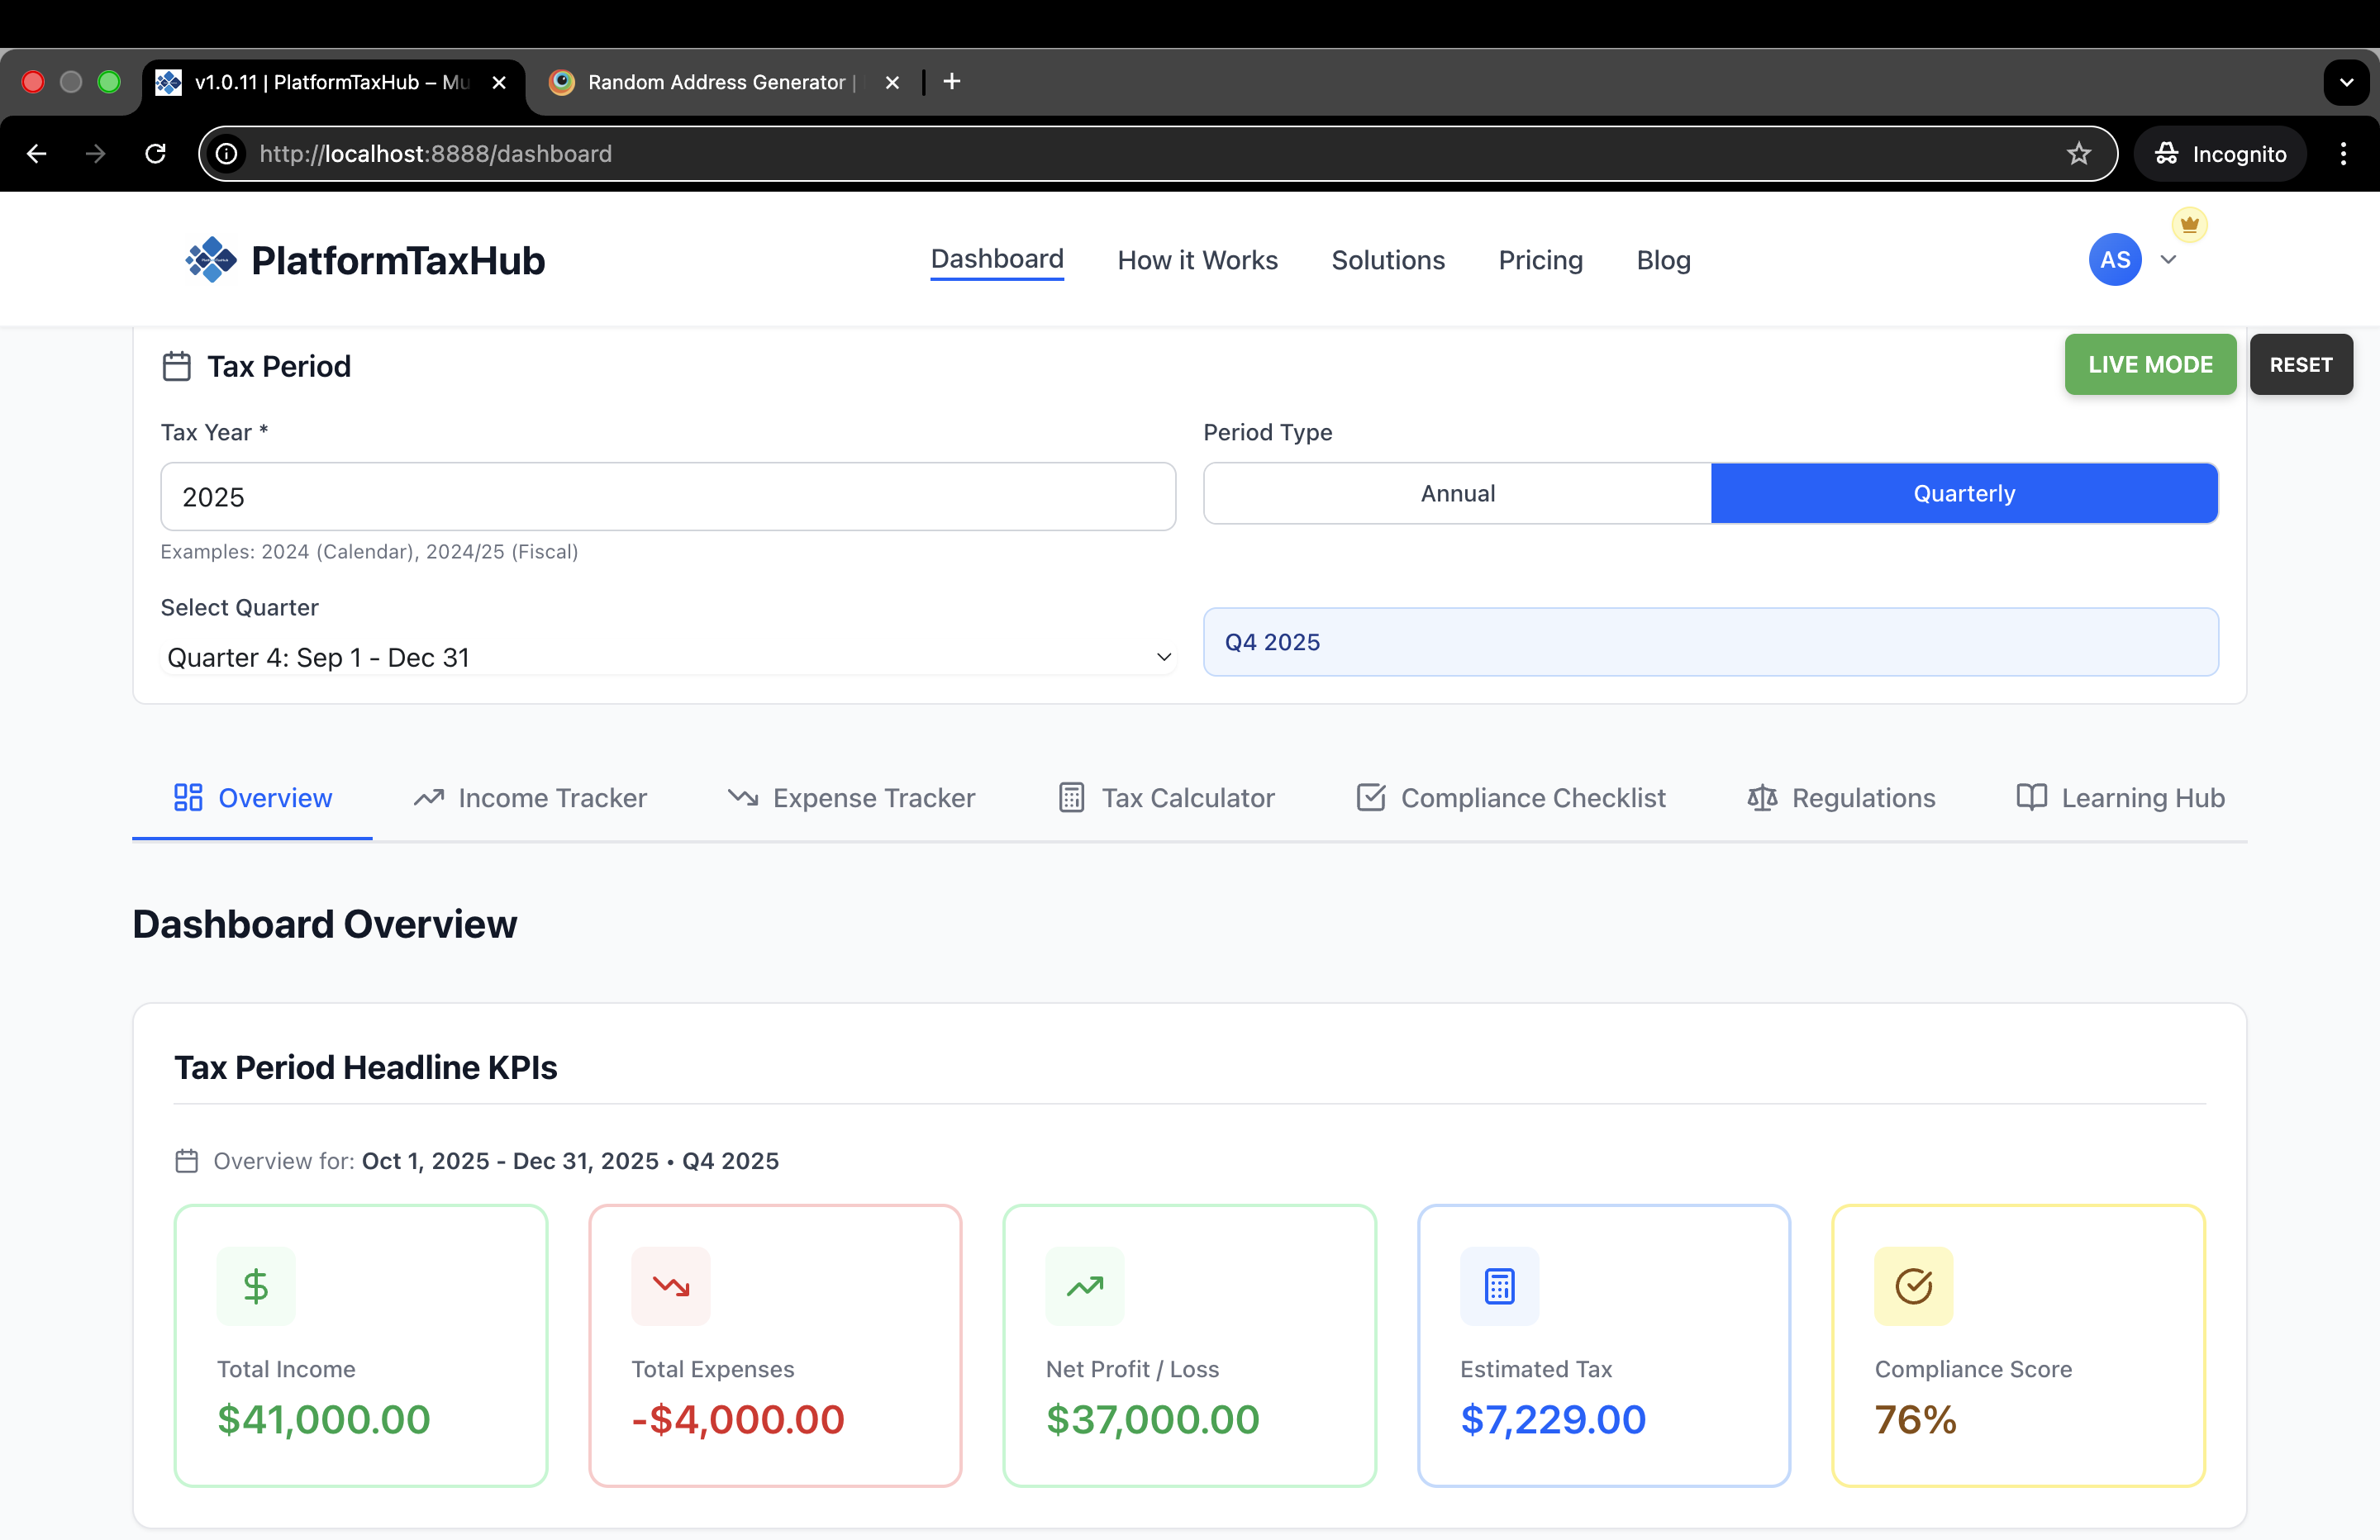Click the RESET button

tap(2301, 364)
